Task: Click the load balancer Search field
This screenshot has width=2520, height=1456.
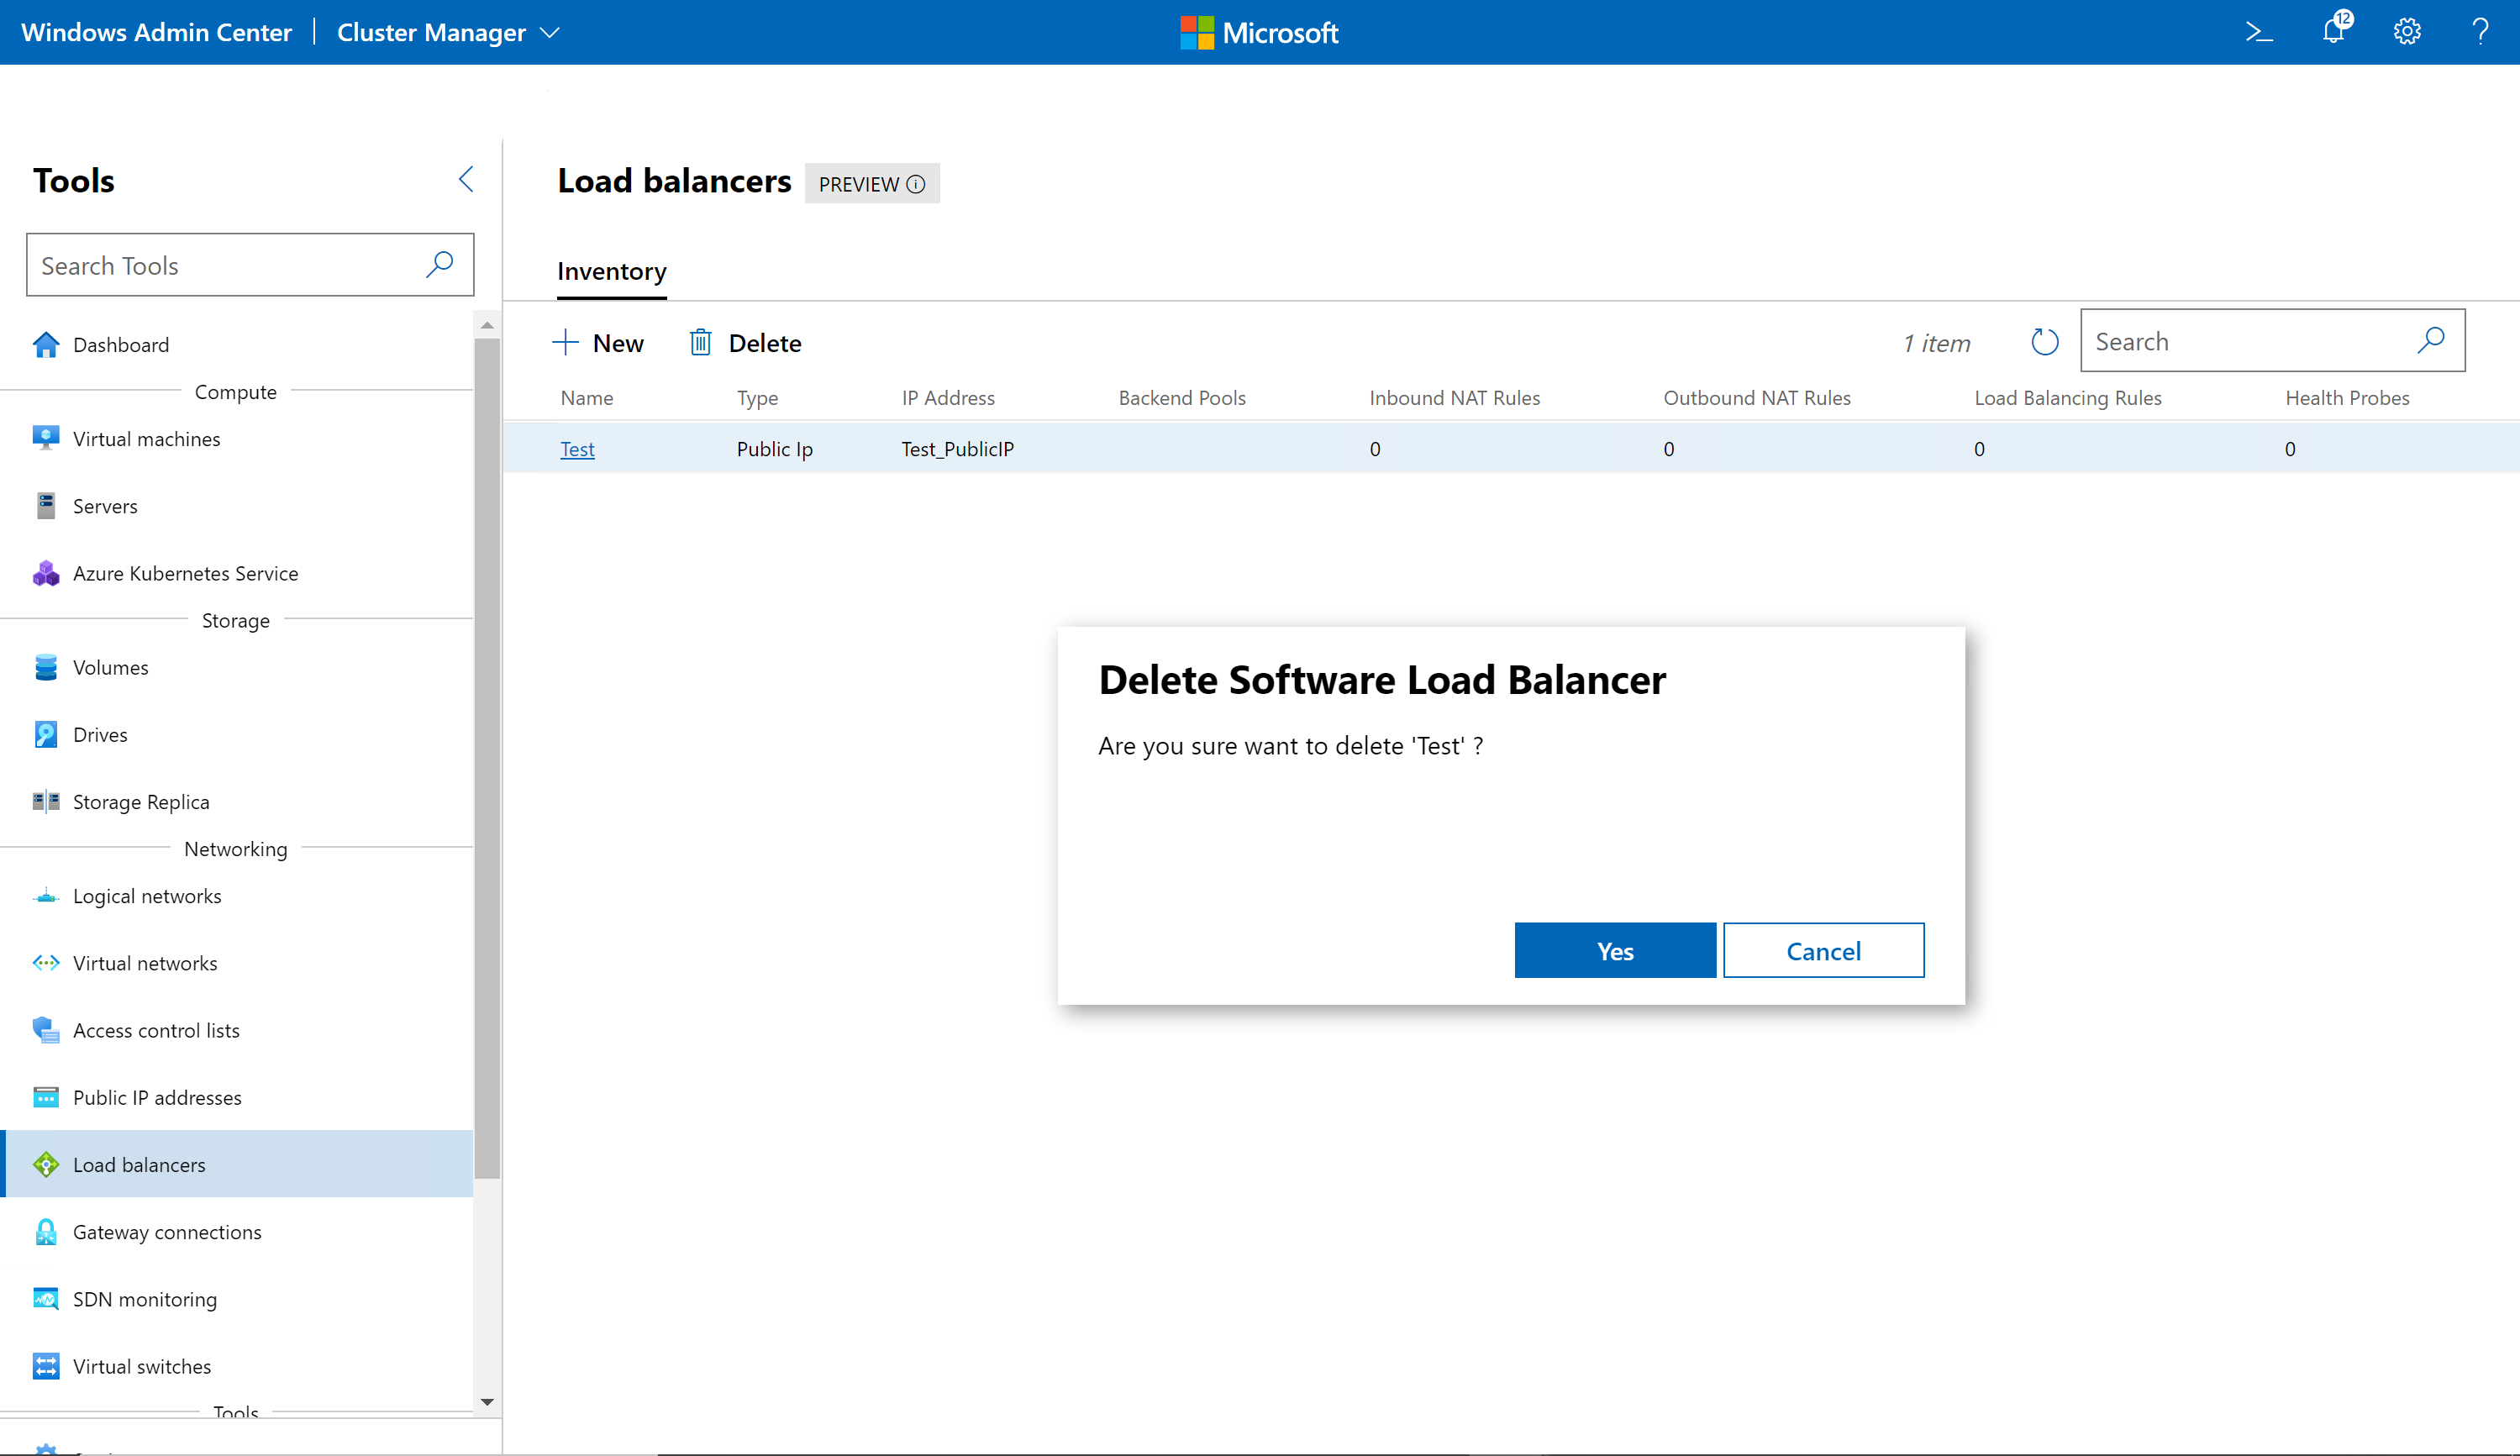Action: (2250, 342)
